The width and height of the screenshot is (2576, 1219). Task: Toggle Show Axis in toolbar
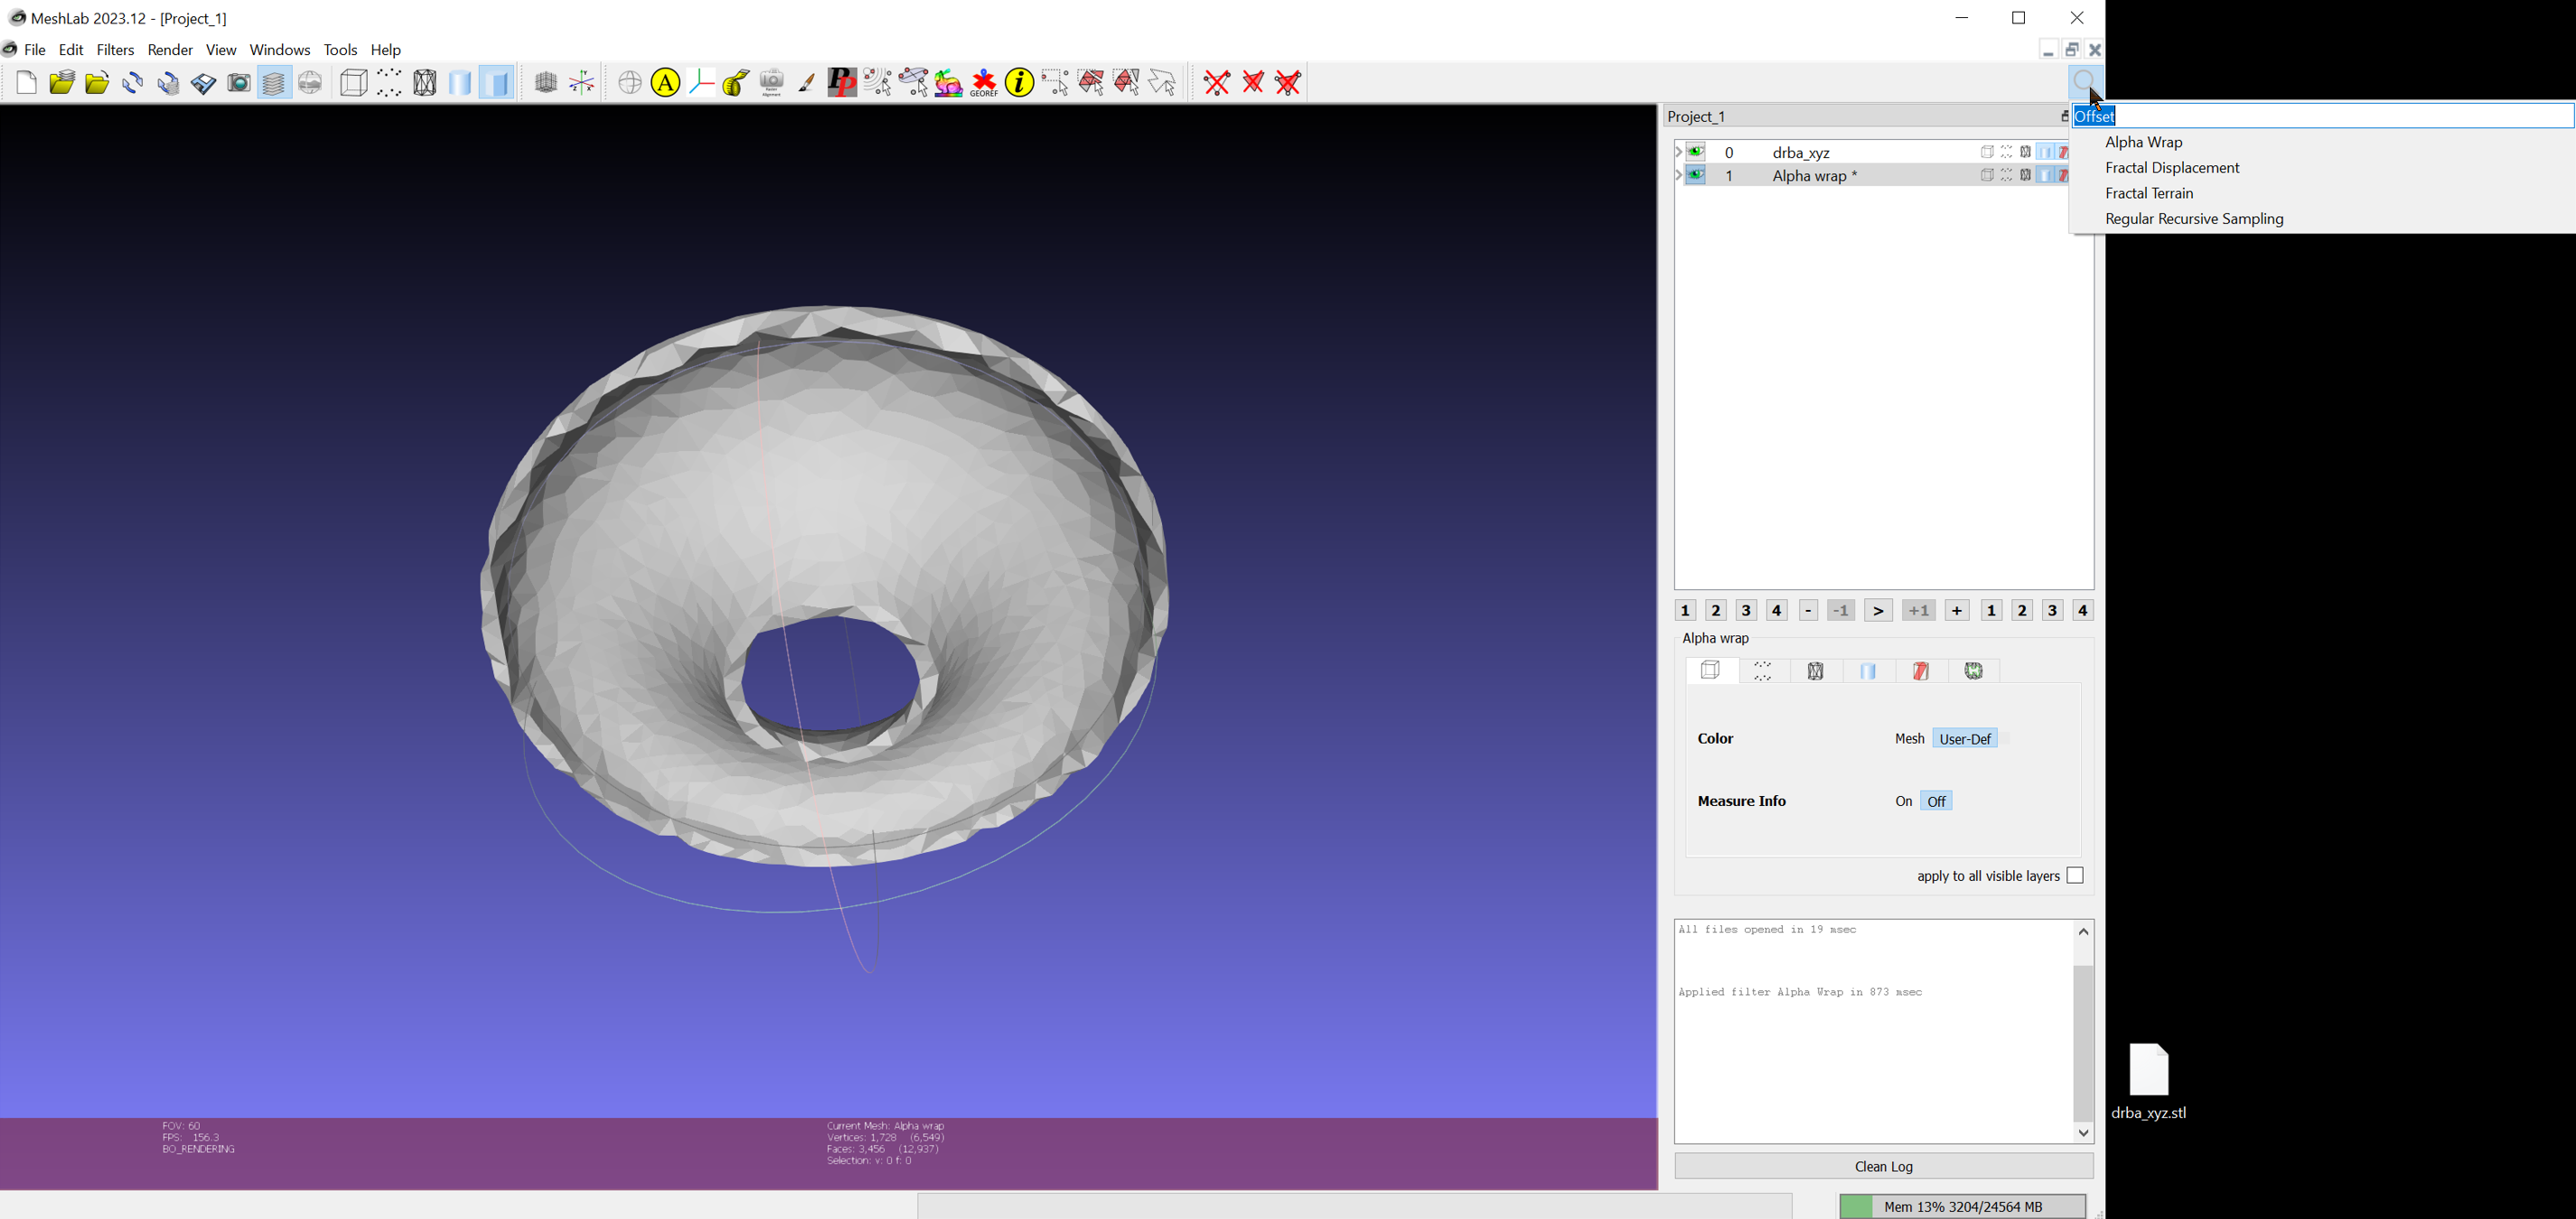coord(582,83)
